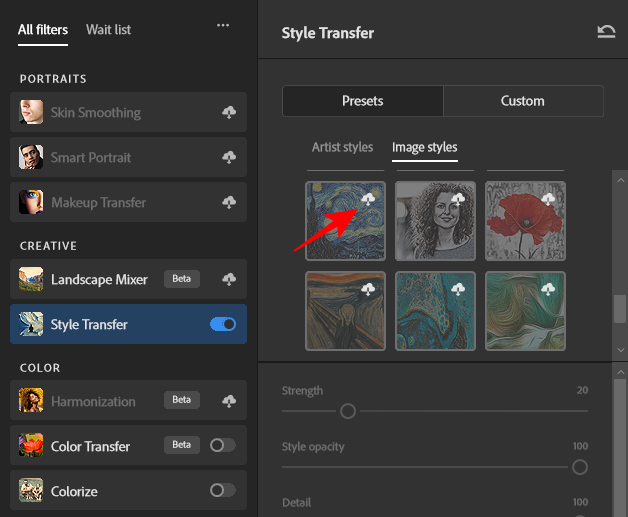Click download cloud on red poppy style
The height and width of the screenshot is (517, 628).
pyautogui.click(x=548, y=199)
